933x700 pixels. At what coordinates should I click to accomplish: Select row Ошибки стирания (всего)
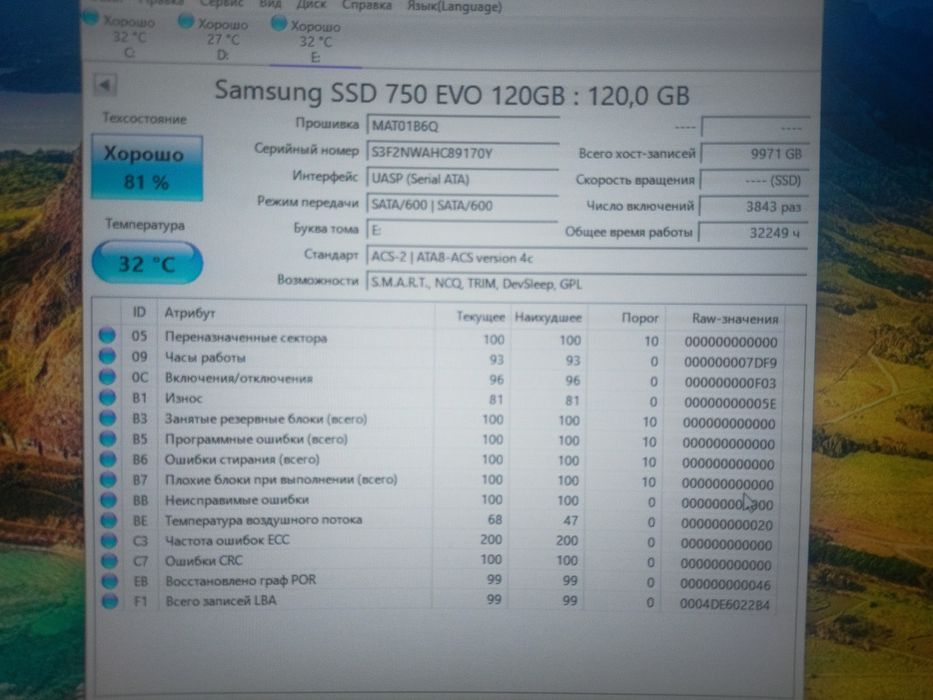(439, 461)
